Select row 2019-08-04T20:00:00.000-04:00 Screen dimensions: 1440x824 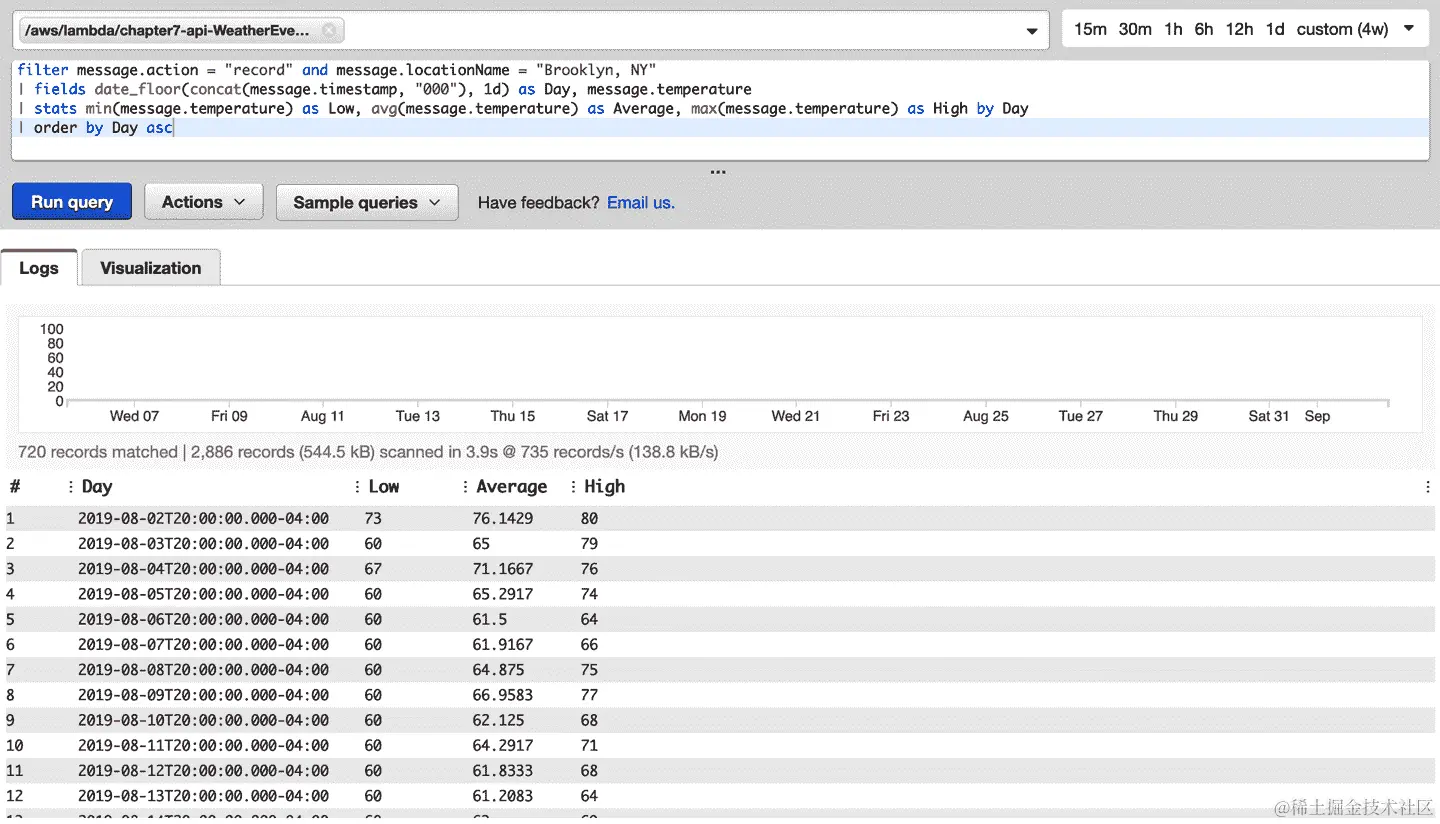pyautogui.click(x=720, y=569)
